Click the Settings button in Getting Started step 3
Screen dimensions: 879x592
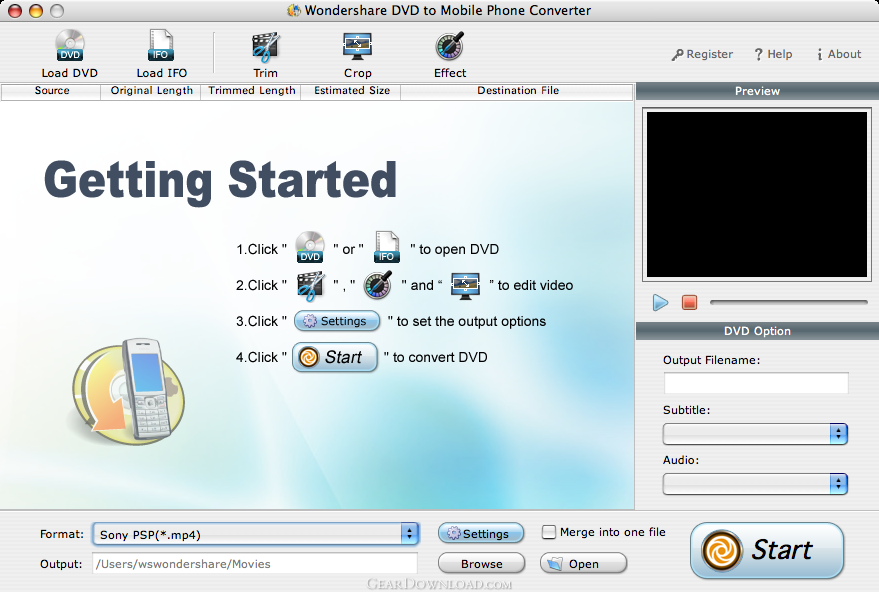click(x=336, y=321)
